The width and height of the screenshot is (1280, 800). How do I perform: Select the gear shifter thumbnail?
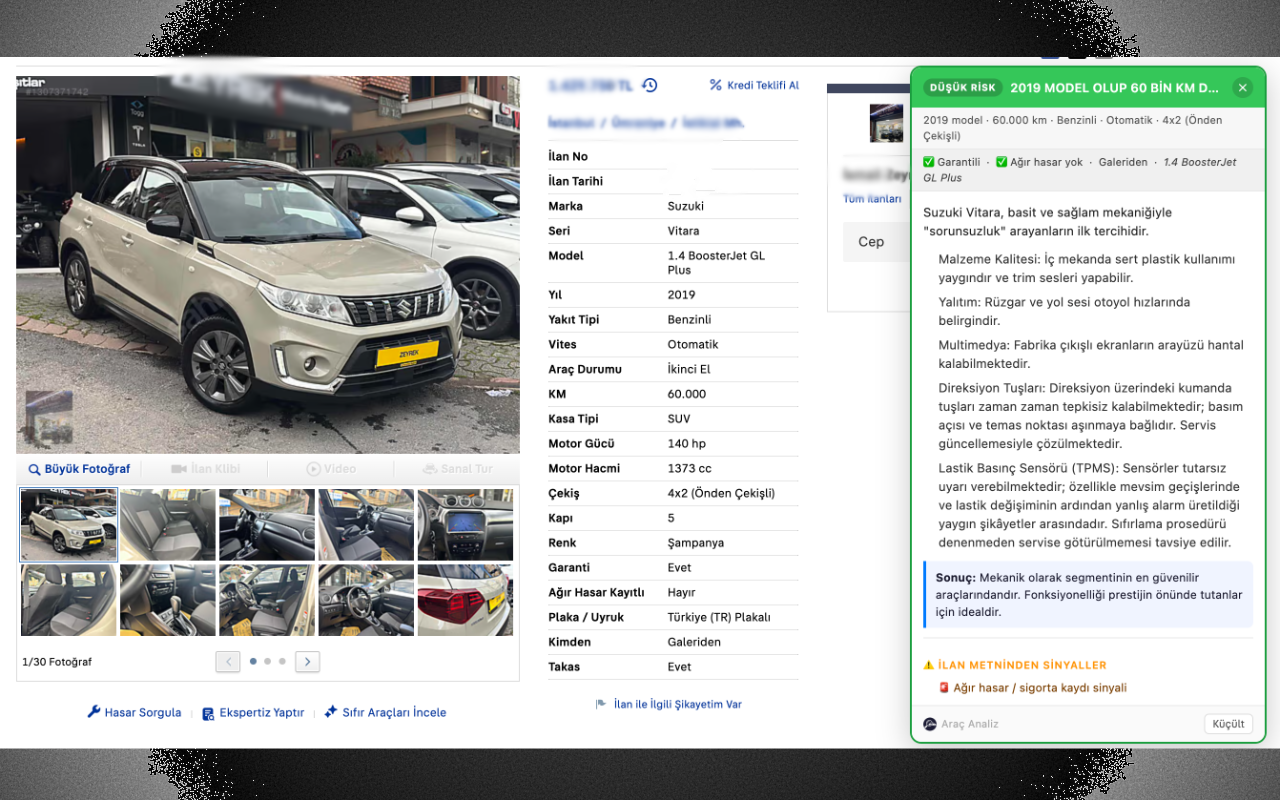[168, 600]
